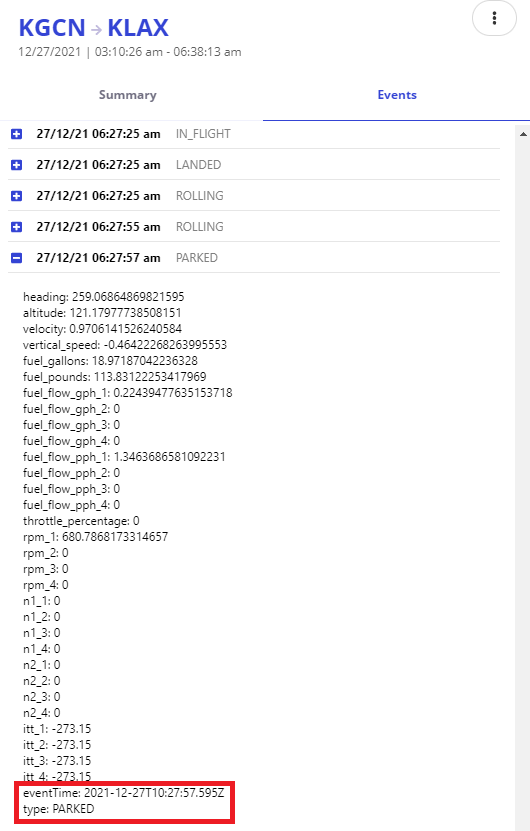Expand the ROLLING event at 06:27:25
The width and height of the screenshot is (530, 831).
point(16,196)
